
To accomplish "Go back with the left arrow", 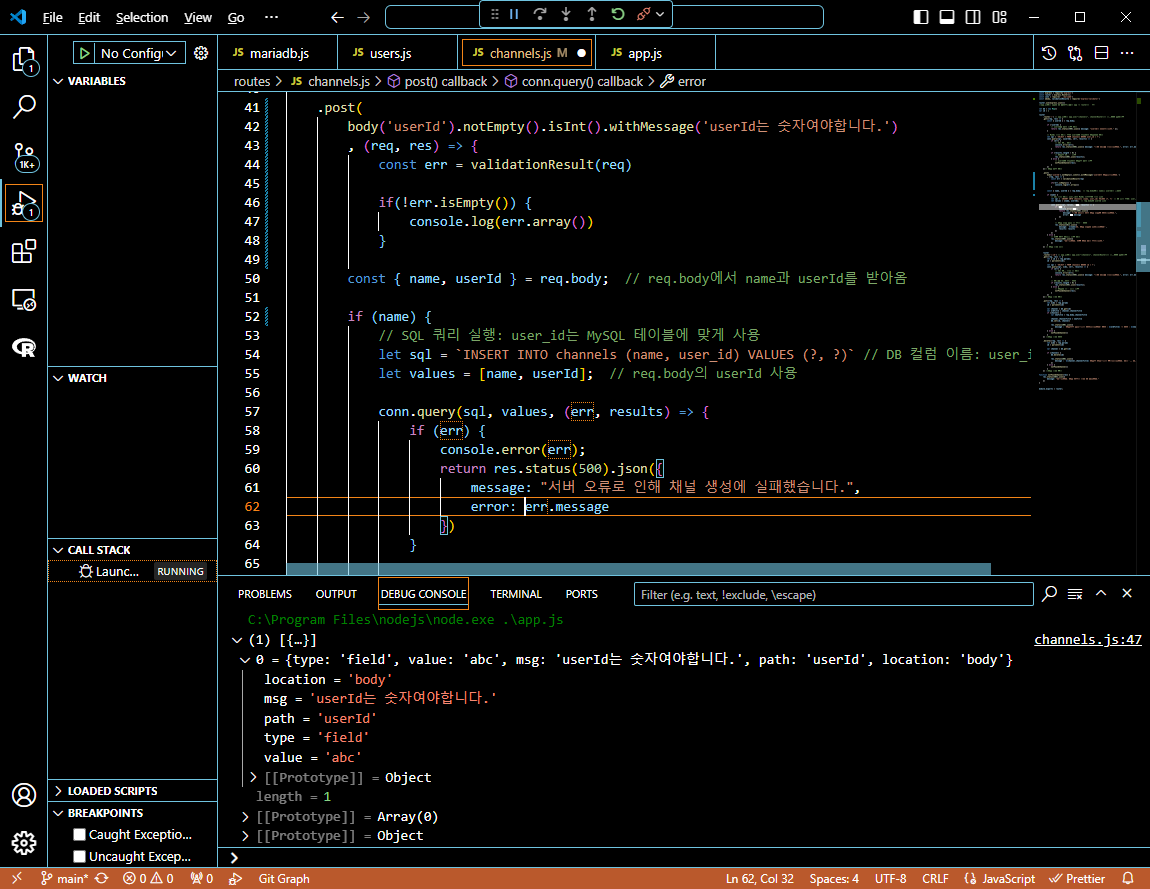I will click(x=337, y=17).
